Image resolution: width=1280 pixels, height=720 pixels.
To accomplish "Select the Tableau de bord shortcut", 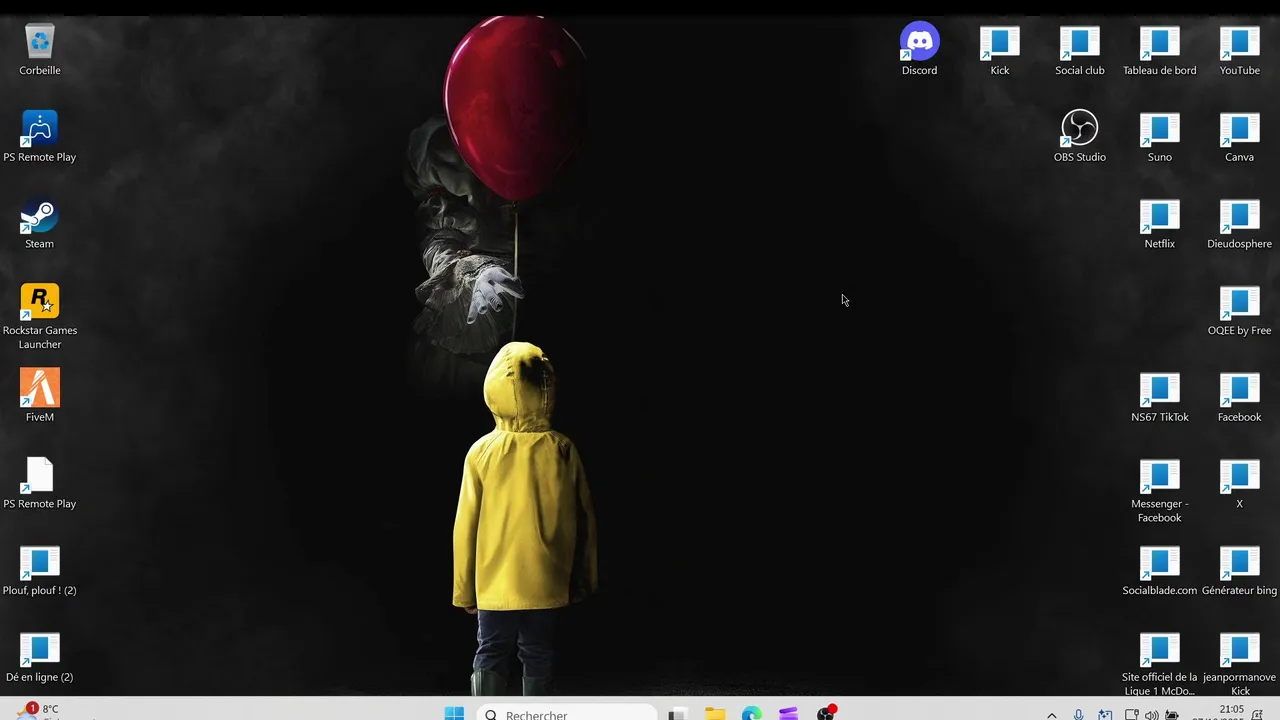I will coord(1160,50).
